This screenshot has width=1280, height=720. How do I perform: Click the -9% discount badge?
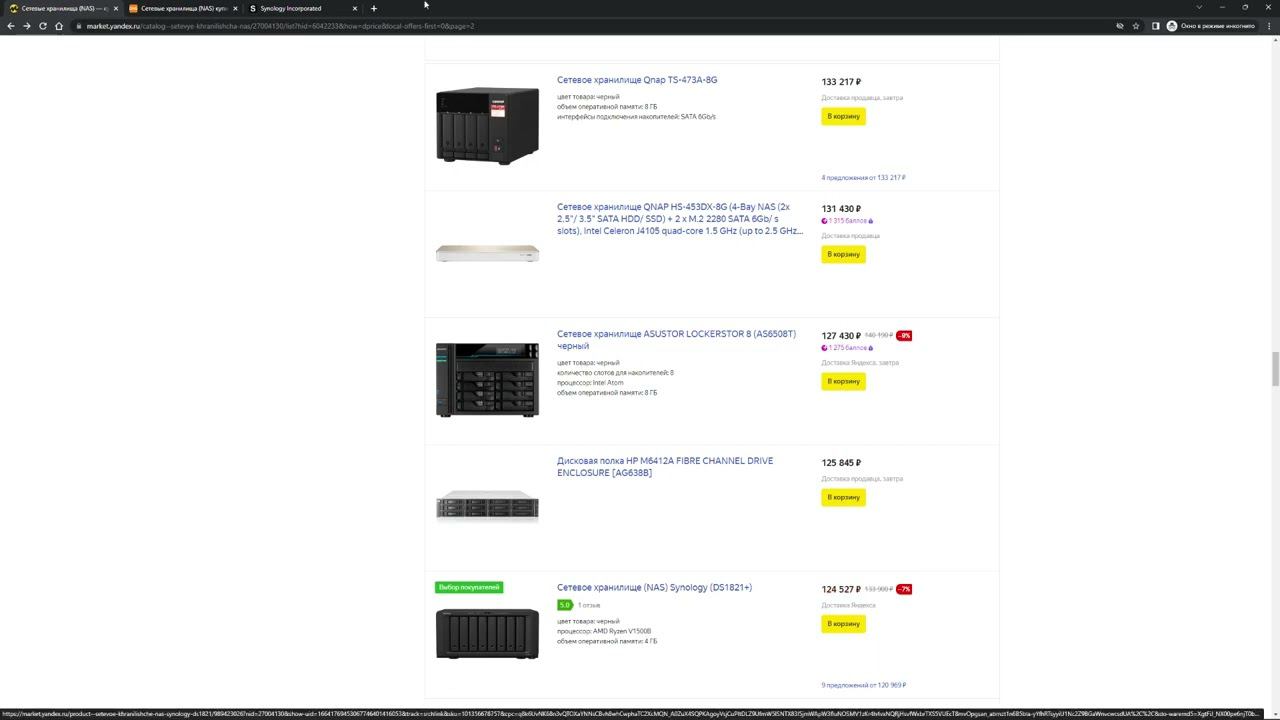click(x=904, y=336)
